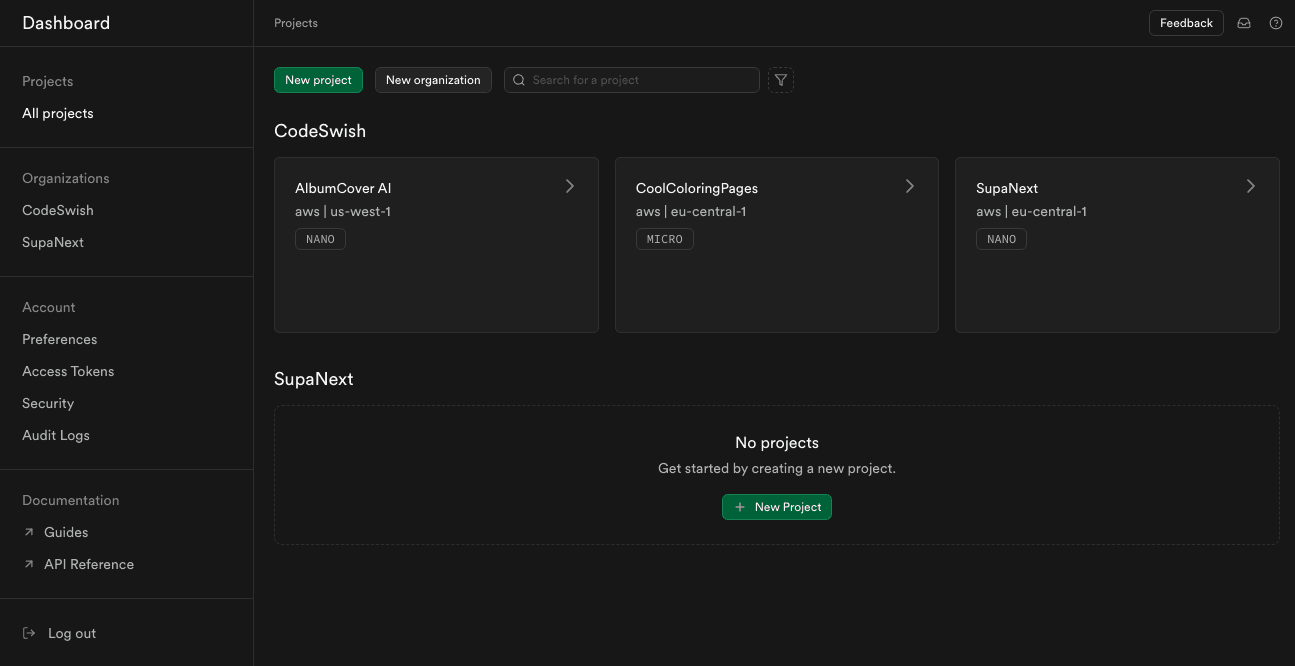The image size is (1295, 666).
Task: Click the Projects breadcrumb in the header
Action: point(296,23)
